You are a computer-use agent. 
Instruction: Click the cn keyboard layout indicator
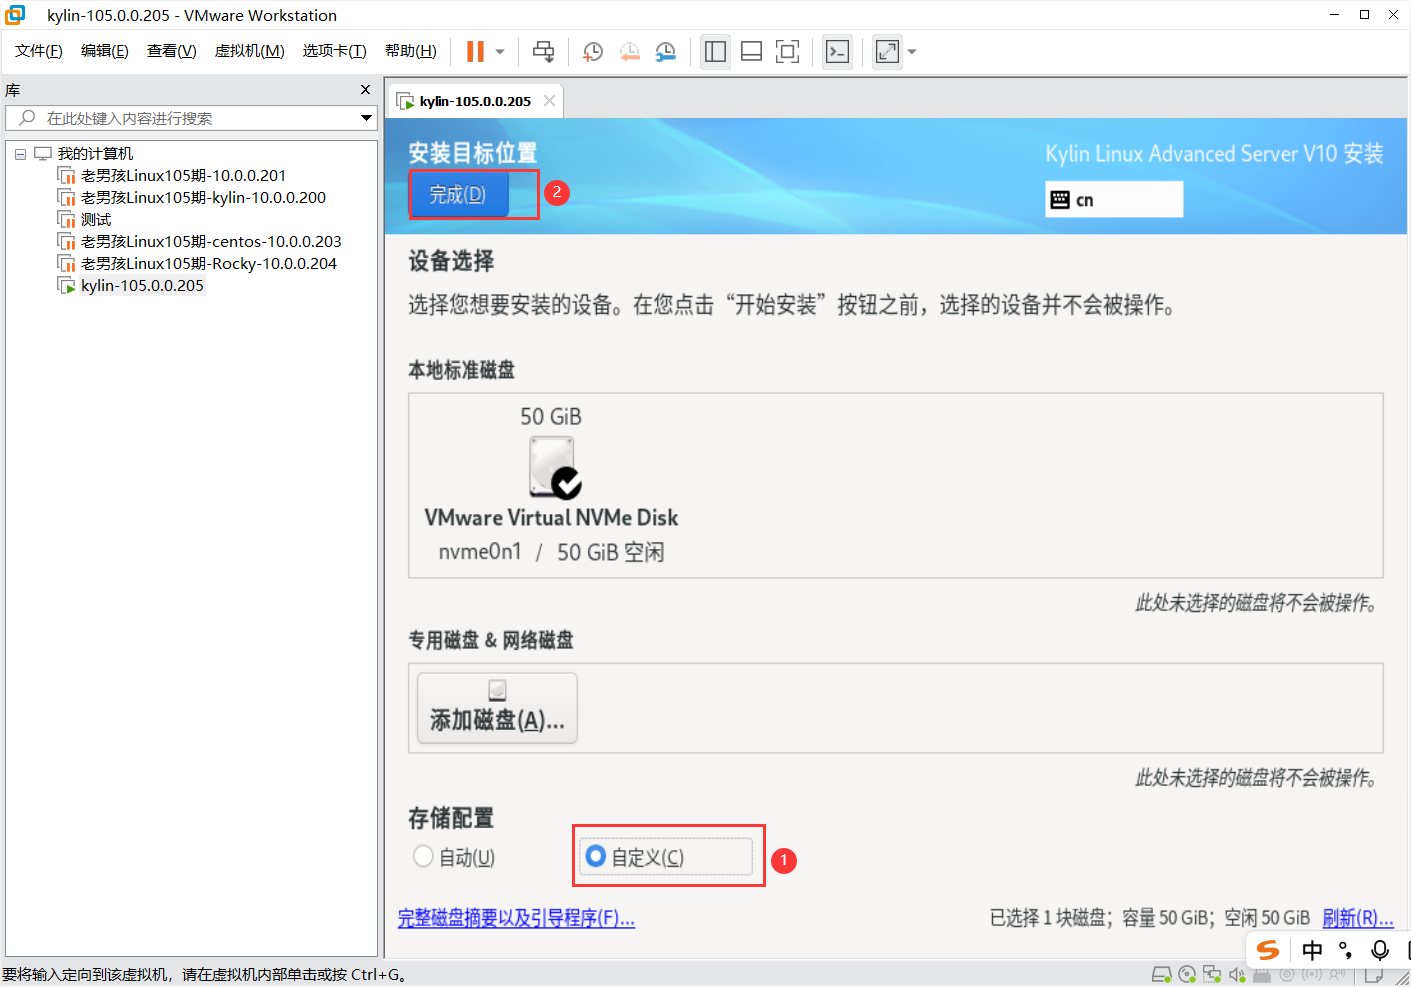pos(1114,199)
